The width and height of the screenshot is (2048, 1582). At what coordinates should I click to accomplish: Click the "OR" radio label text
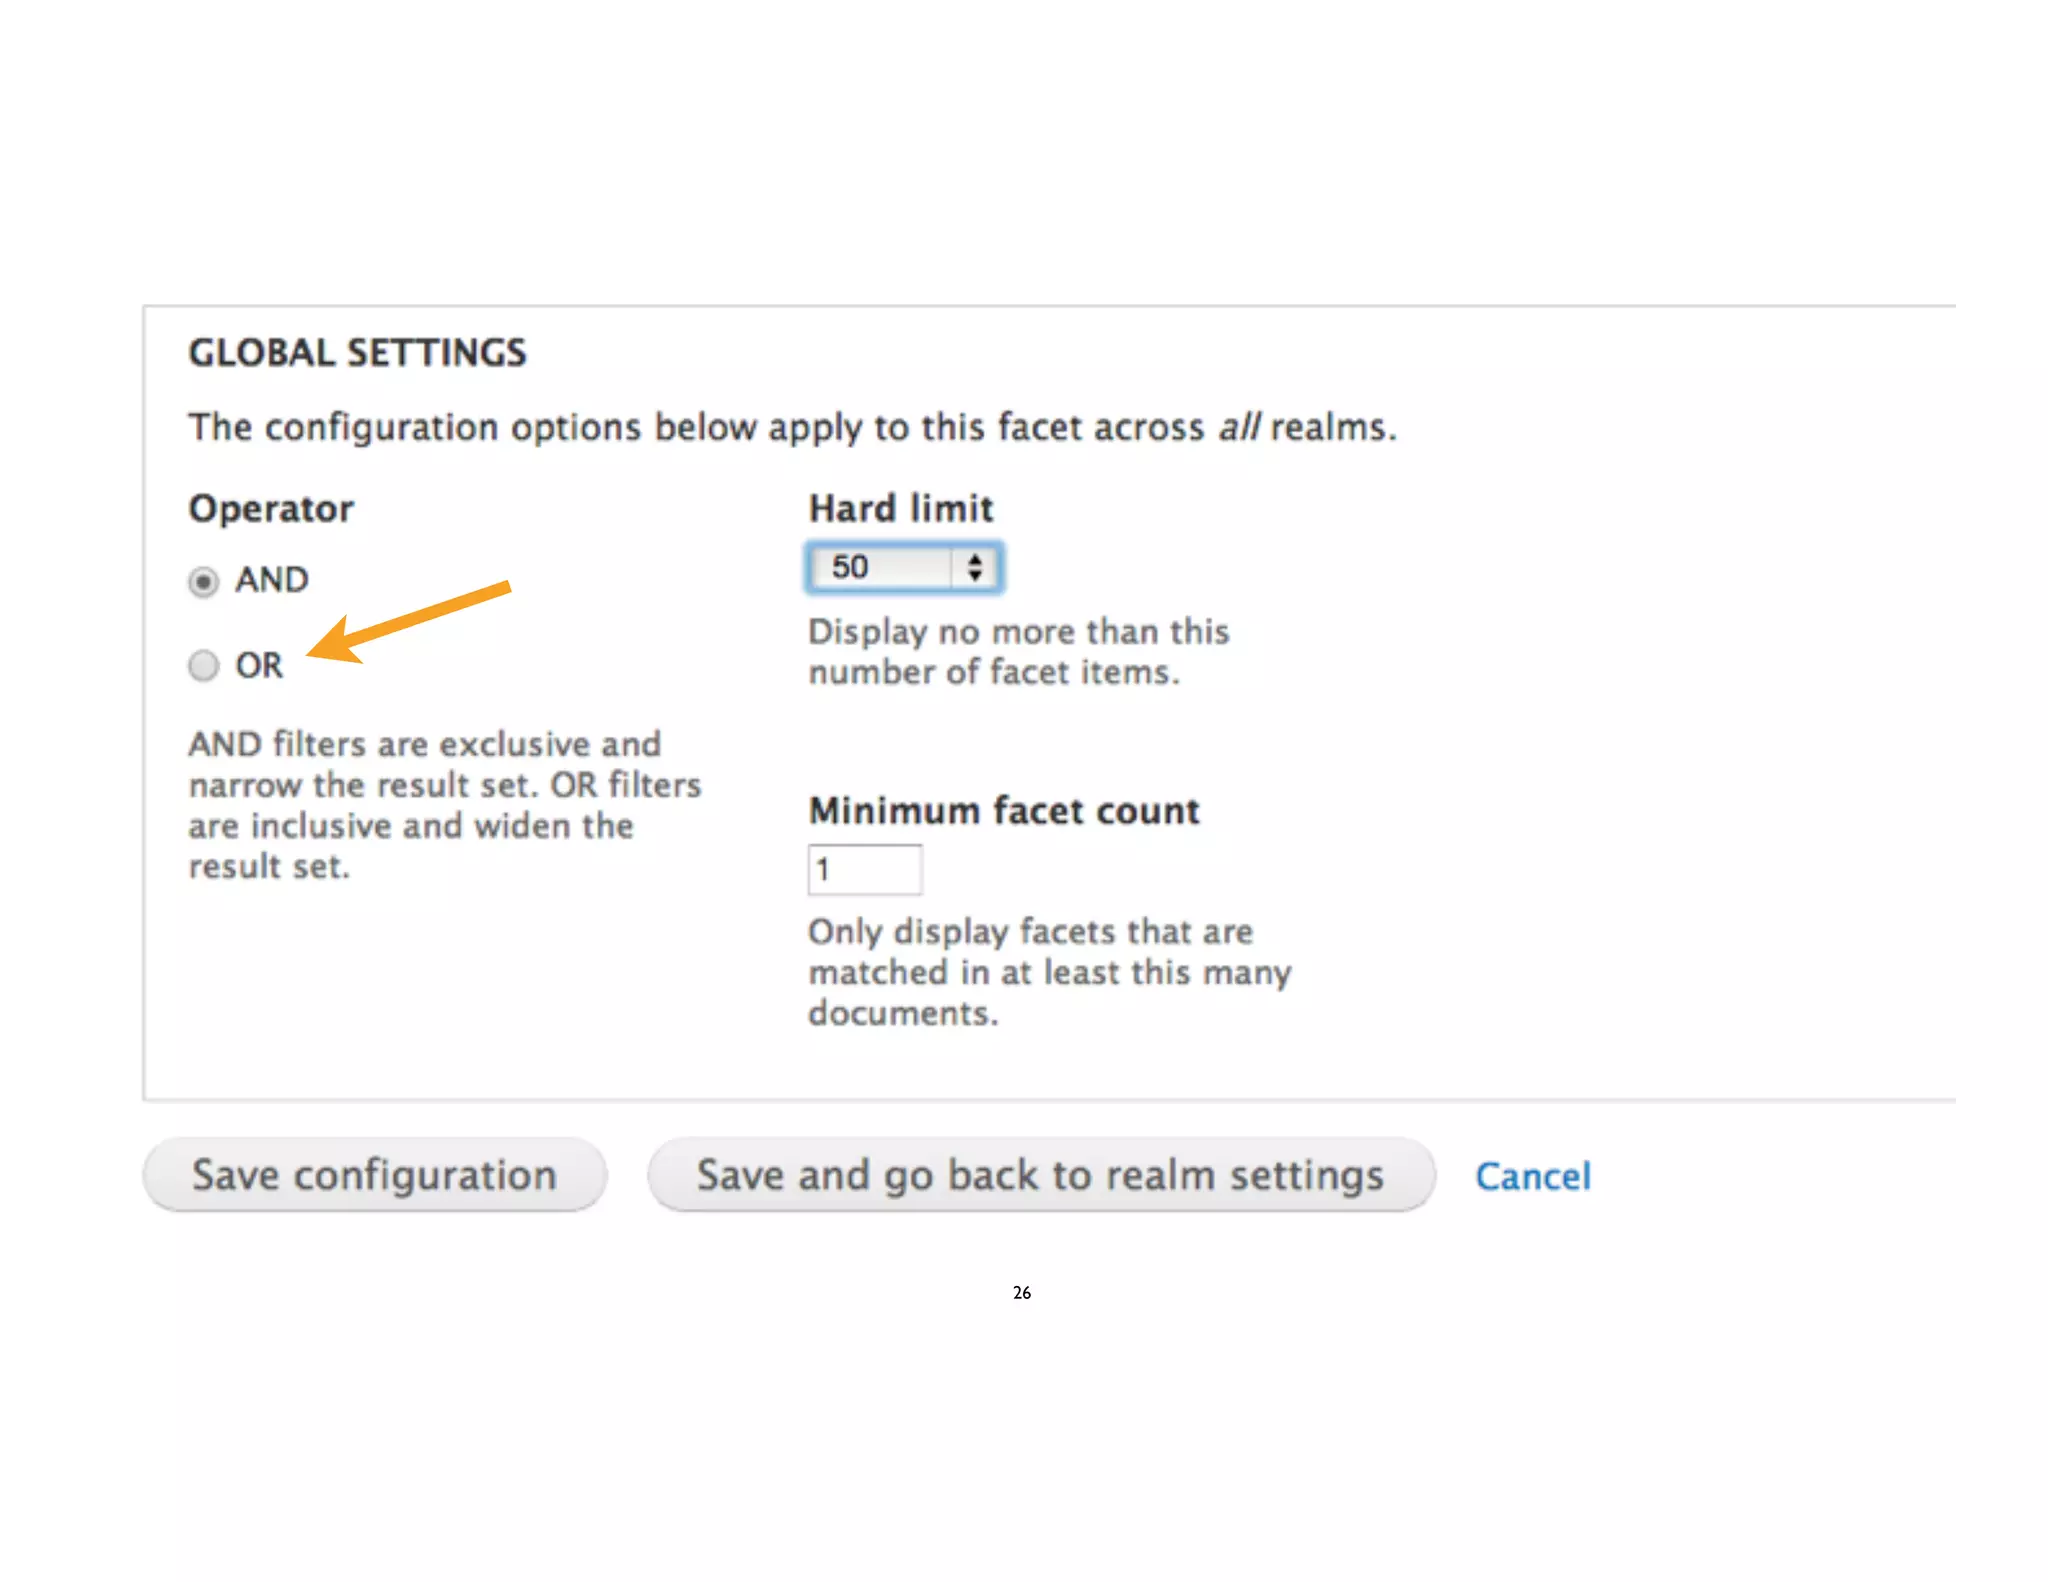[x=259, y=665]
